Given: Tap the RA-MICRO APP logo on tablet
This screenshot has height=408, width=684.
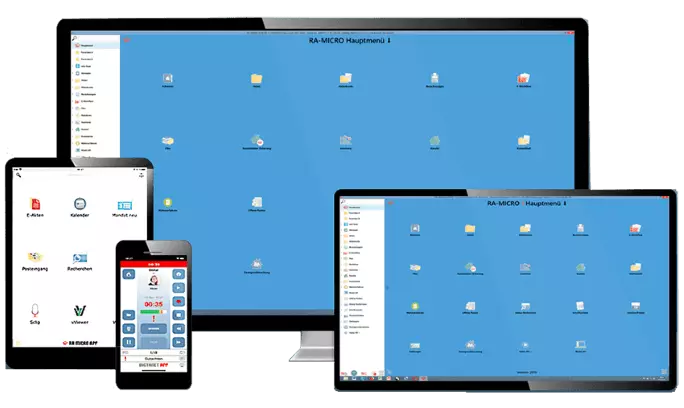Looking at the screenshot, I should [80, 343].
